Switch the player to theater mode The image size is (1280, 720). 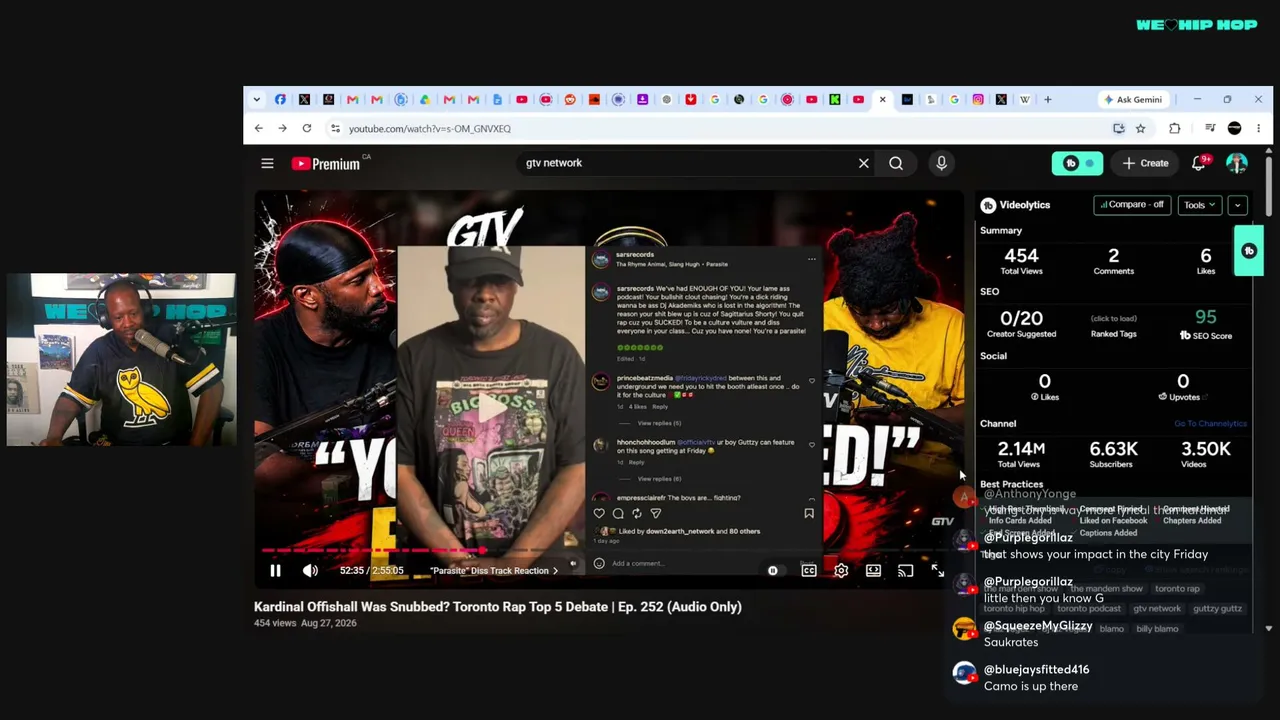873,571
